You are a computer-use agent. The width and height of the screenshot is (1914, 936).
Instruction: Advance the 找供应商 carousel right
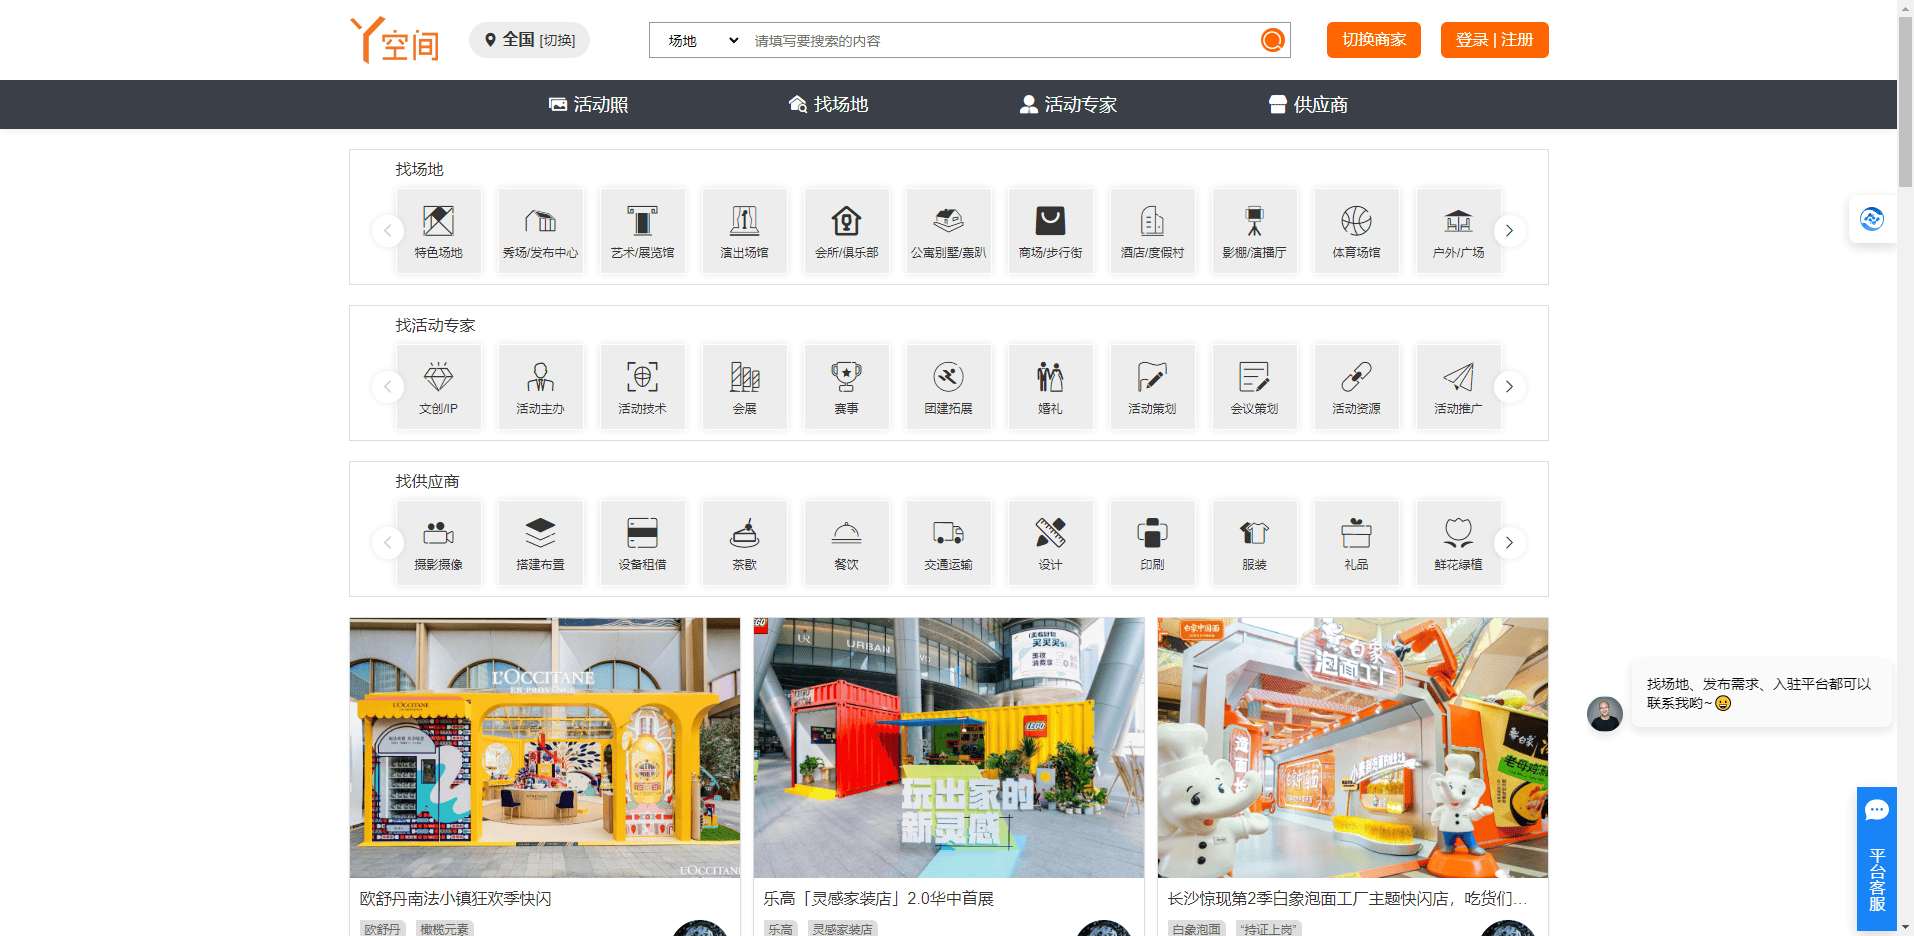[x=1509, y=543]
